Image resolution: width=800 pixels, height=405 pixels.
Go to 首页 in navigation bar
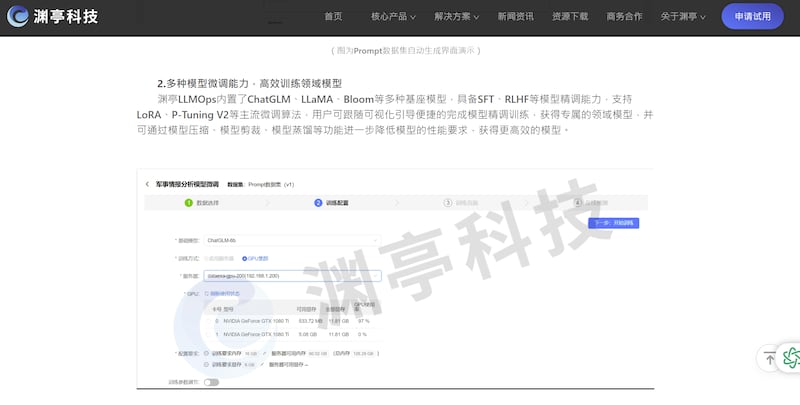click(333, 17)
